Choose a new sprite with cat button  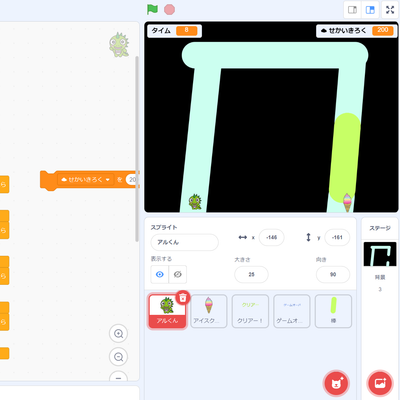tap(336, 384)
